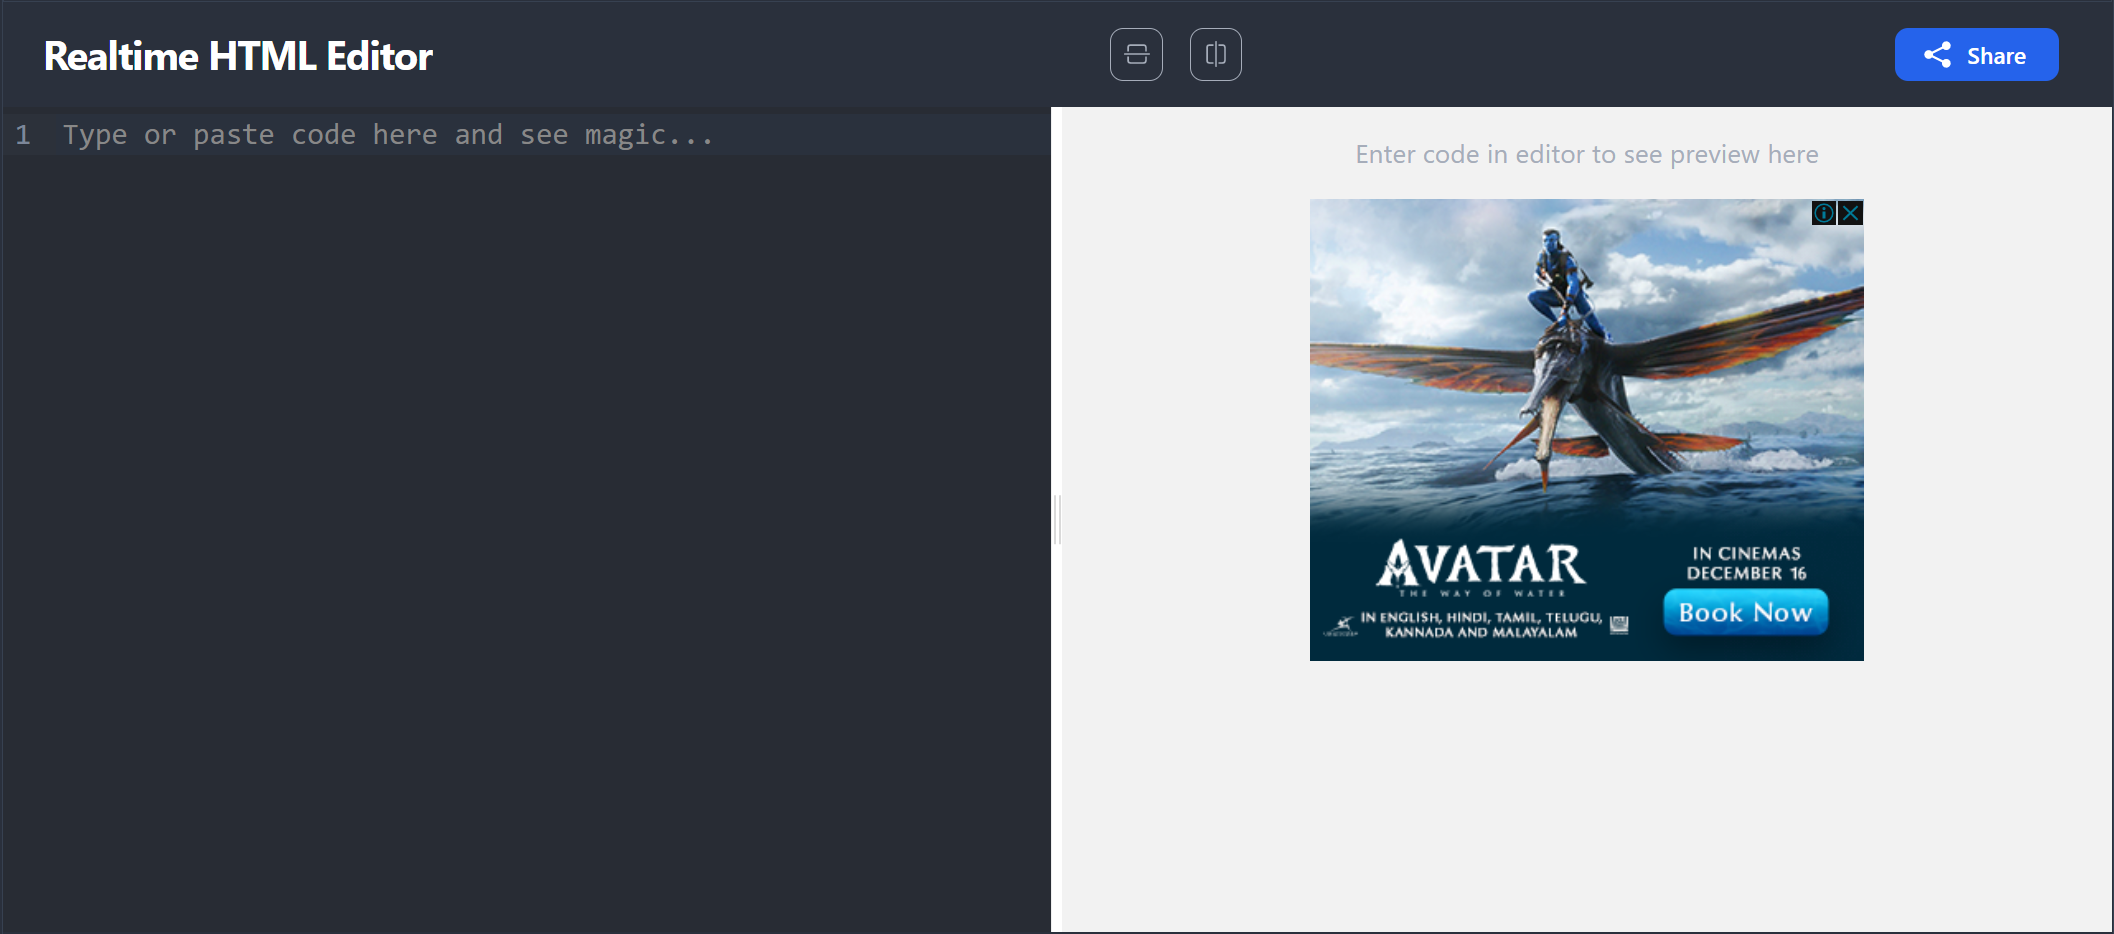Click 'IN CINEMAS DECEMBER 16' text in ad
The height and width of the screenshot is (934, 2114).
tap(1746, 563)
